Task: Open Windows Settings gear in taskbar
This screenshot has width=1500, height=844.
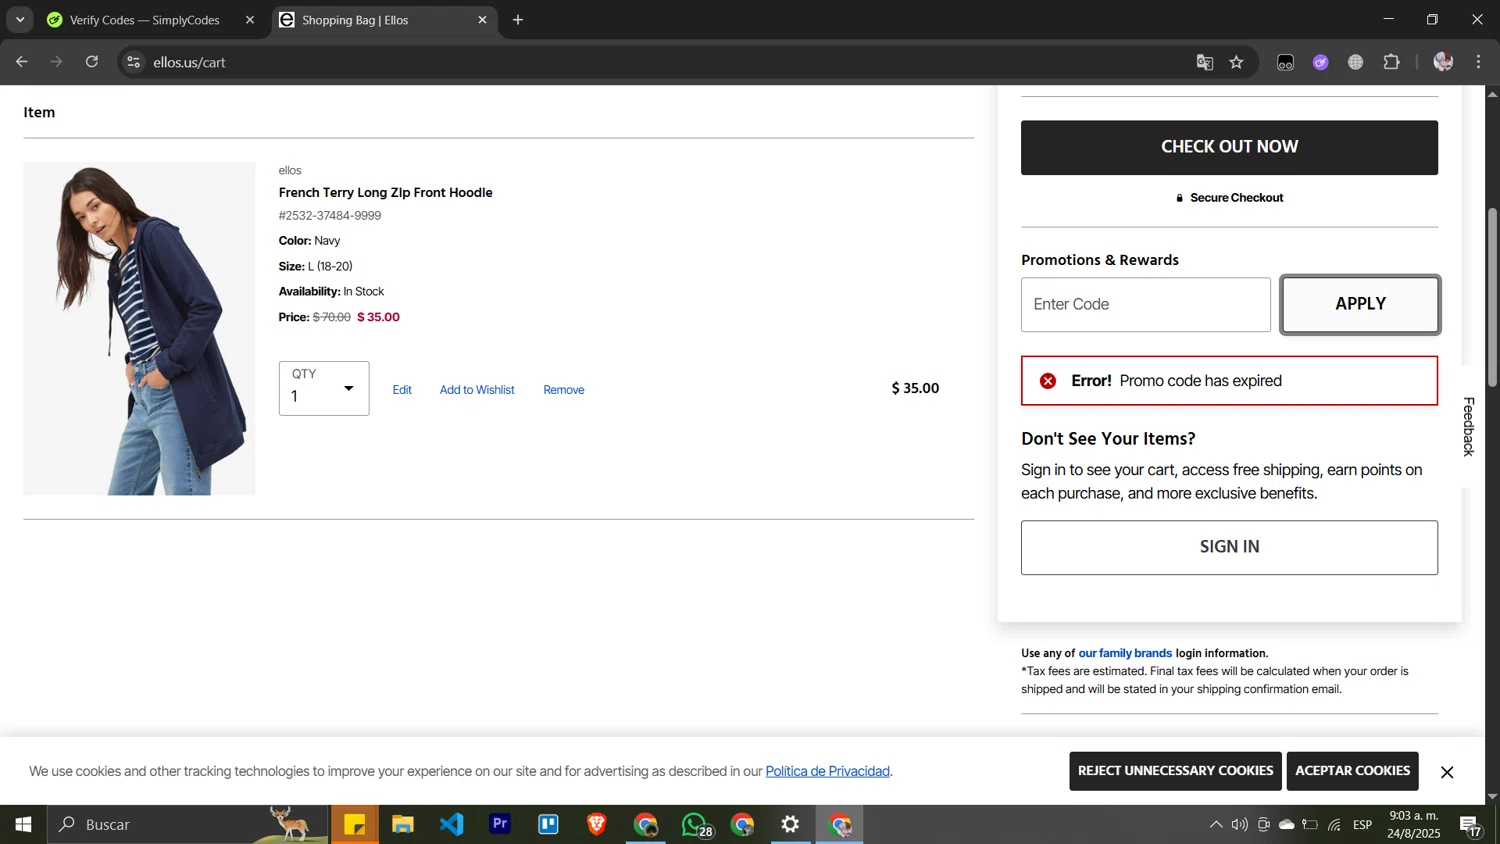Action: pos(790,825)
